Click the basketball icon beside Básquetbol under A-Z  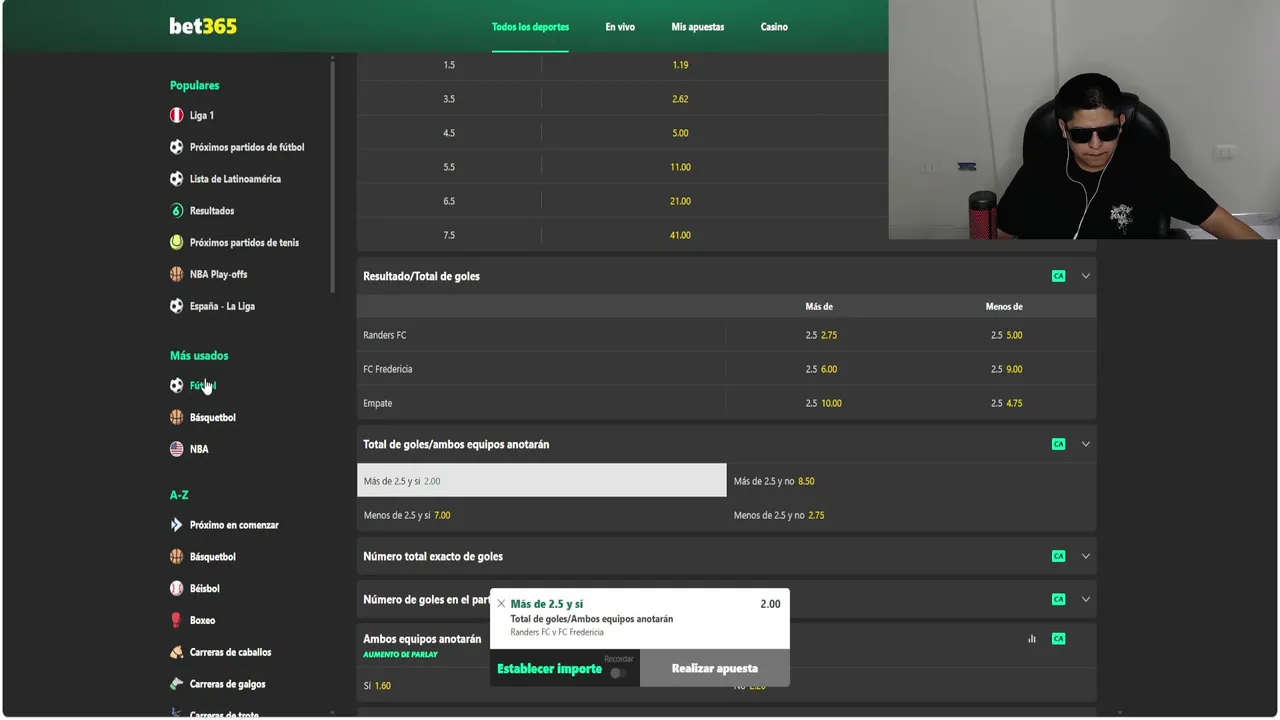[x=177, y=557]
